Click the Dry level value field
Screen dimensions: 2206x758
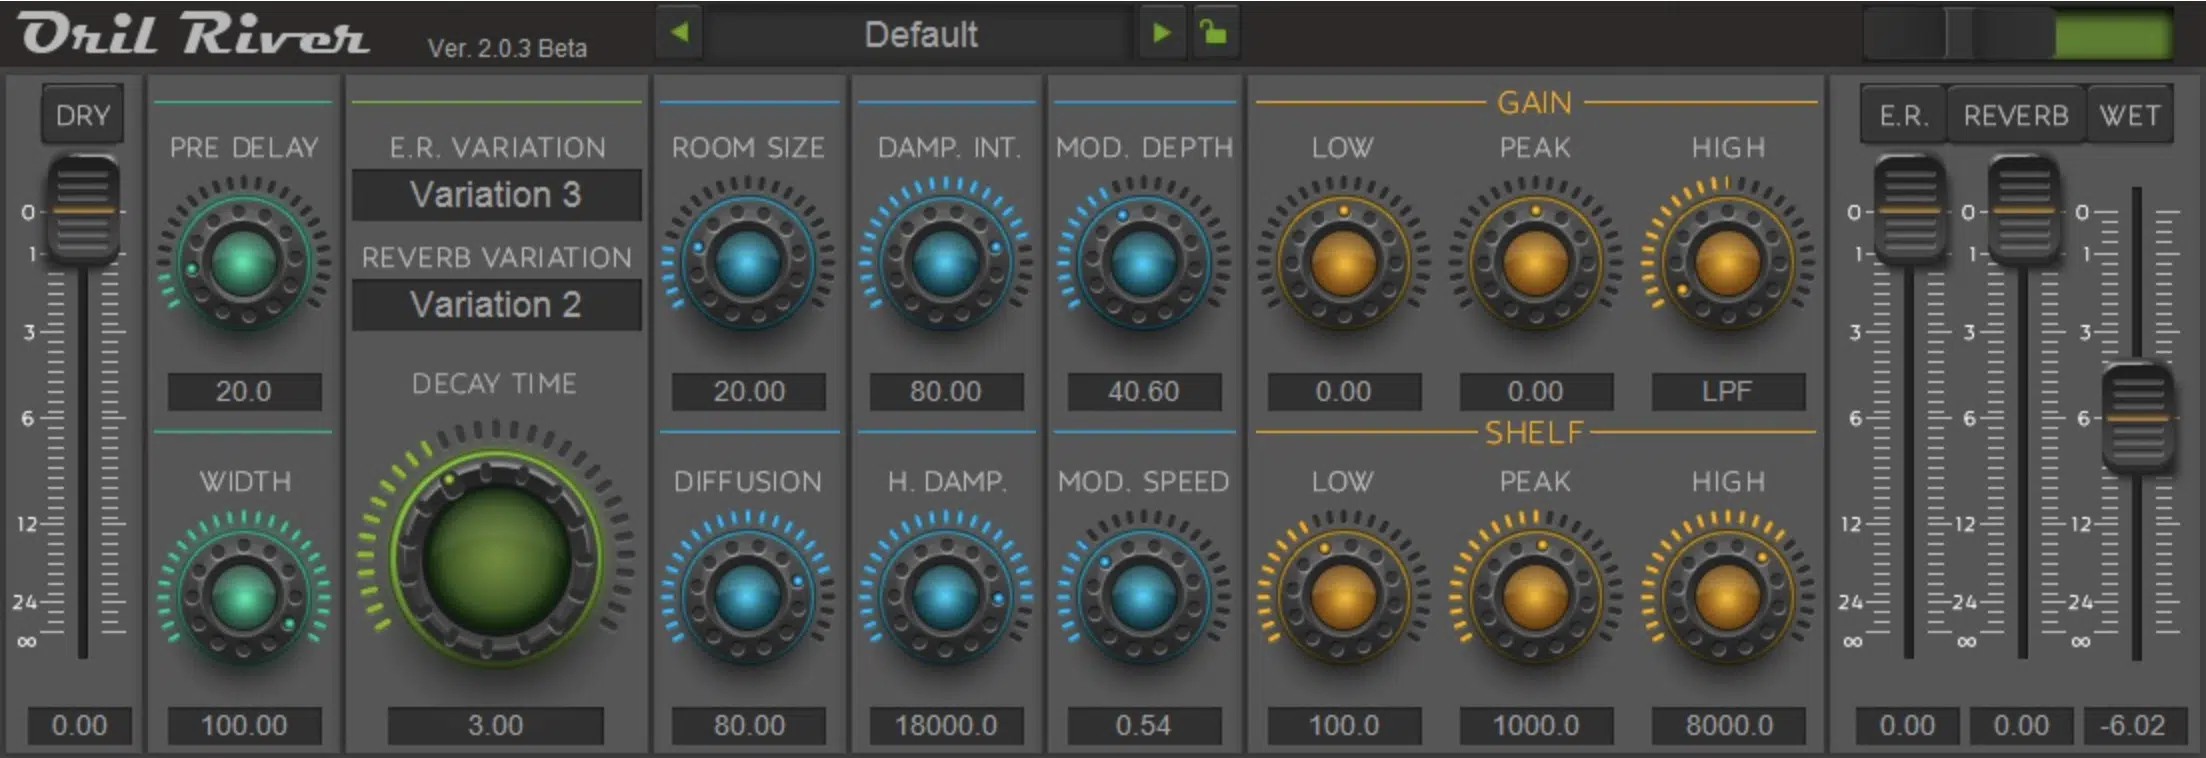80,725
